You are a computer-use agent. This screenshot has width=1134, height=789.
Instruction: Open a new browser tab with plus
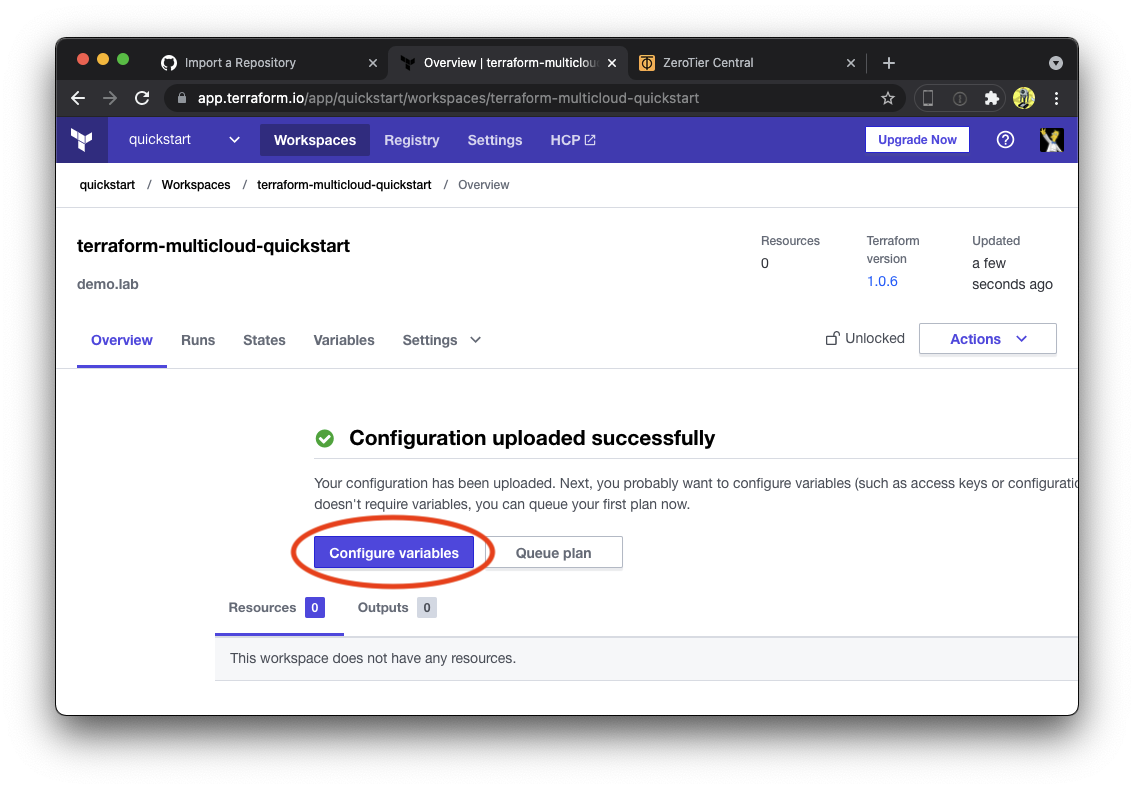click(889, 63)
